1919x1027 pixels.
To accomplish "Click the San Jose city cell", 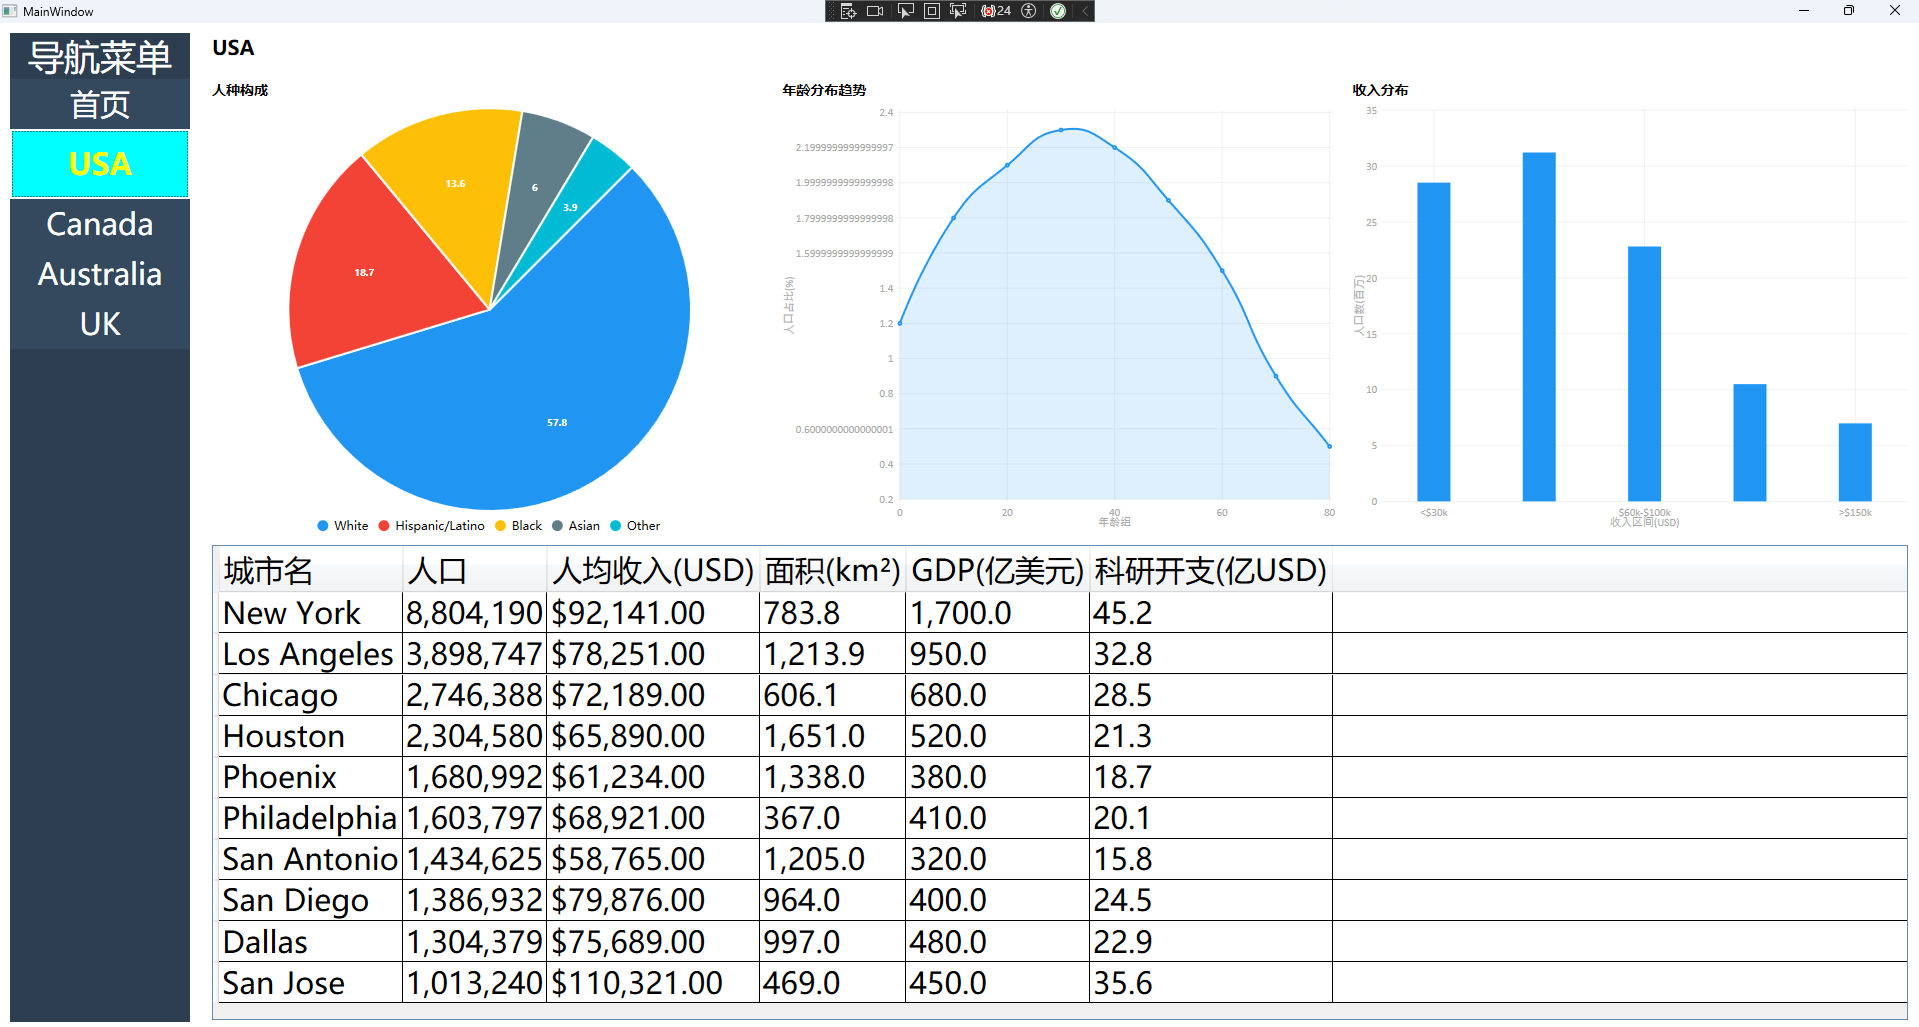I will click(311, 983).
